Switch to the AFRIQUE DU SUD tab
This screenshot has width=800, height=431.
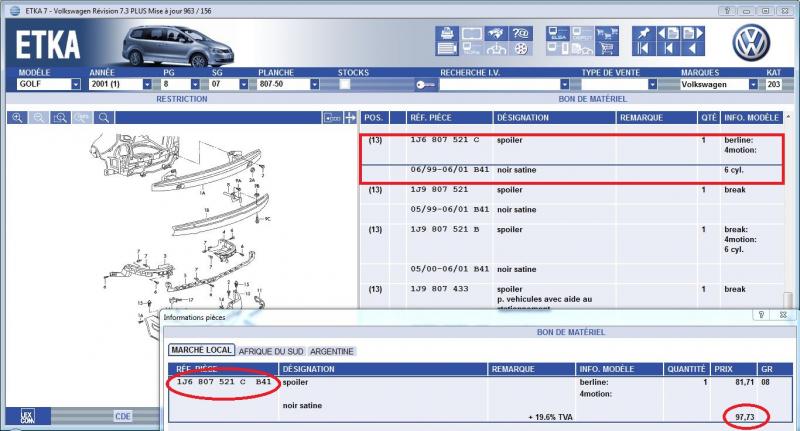point(271,351)
